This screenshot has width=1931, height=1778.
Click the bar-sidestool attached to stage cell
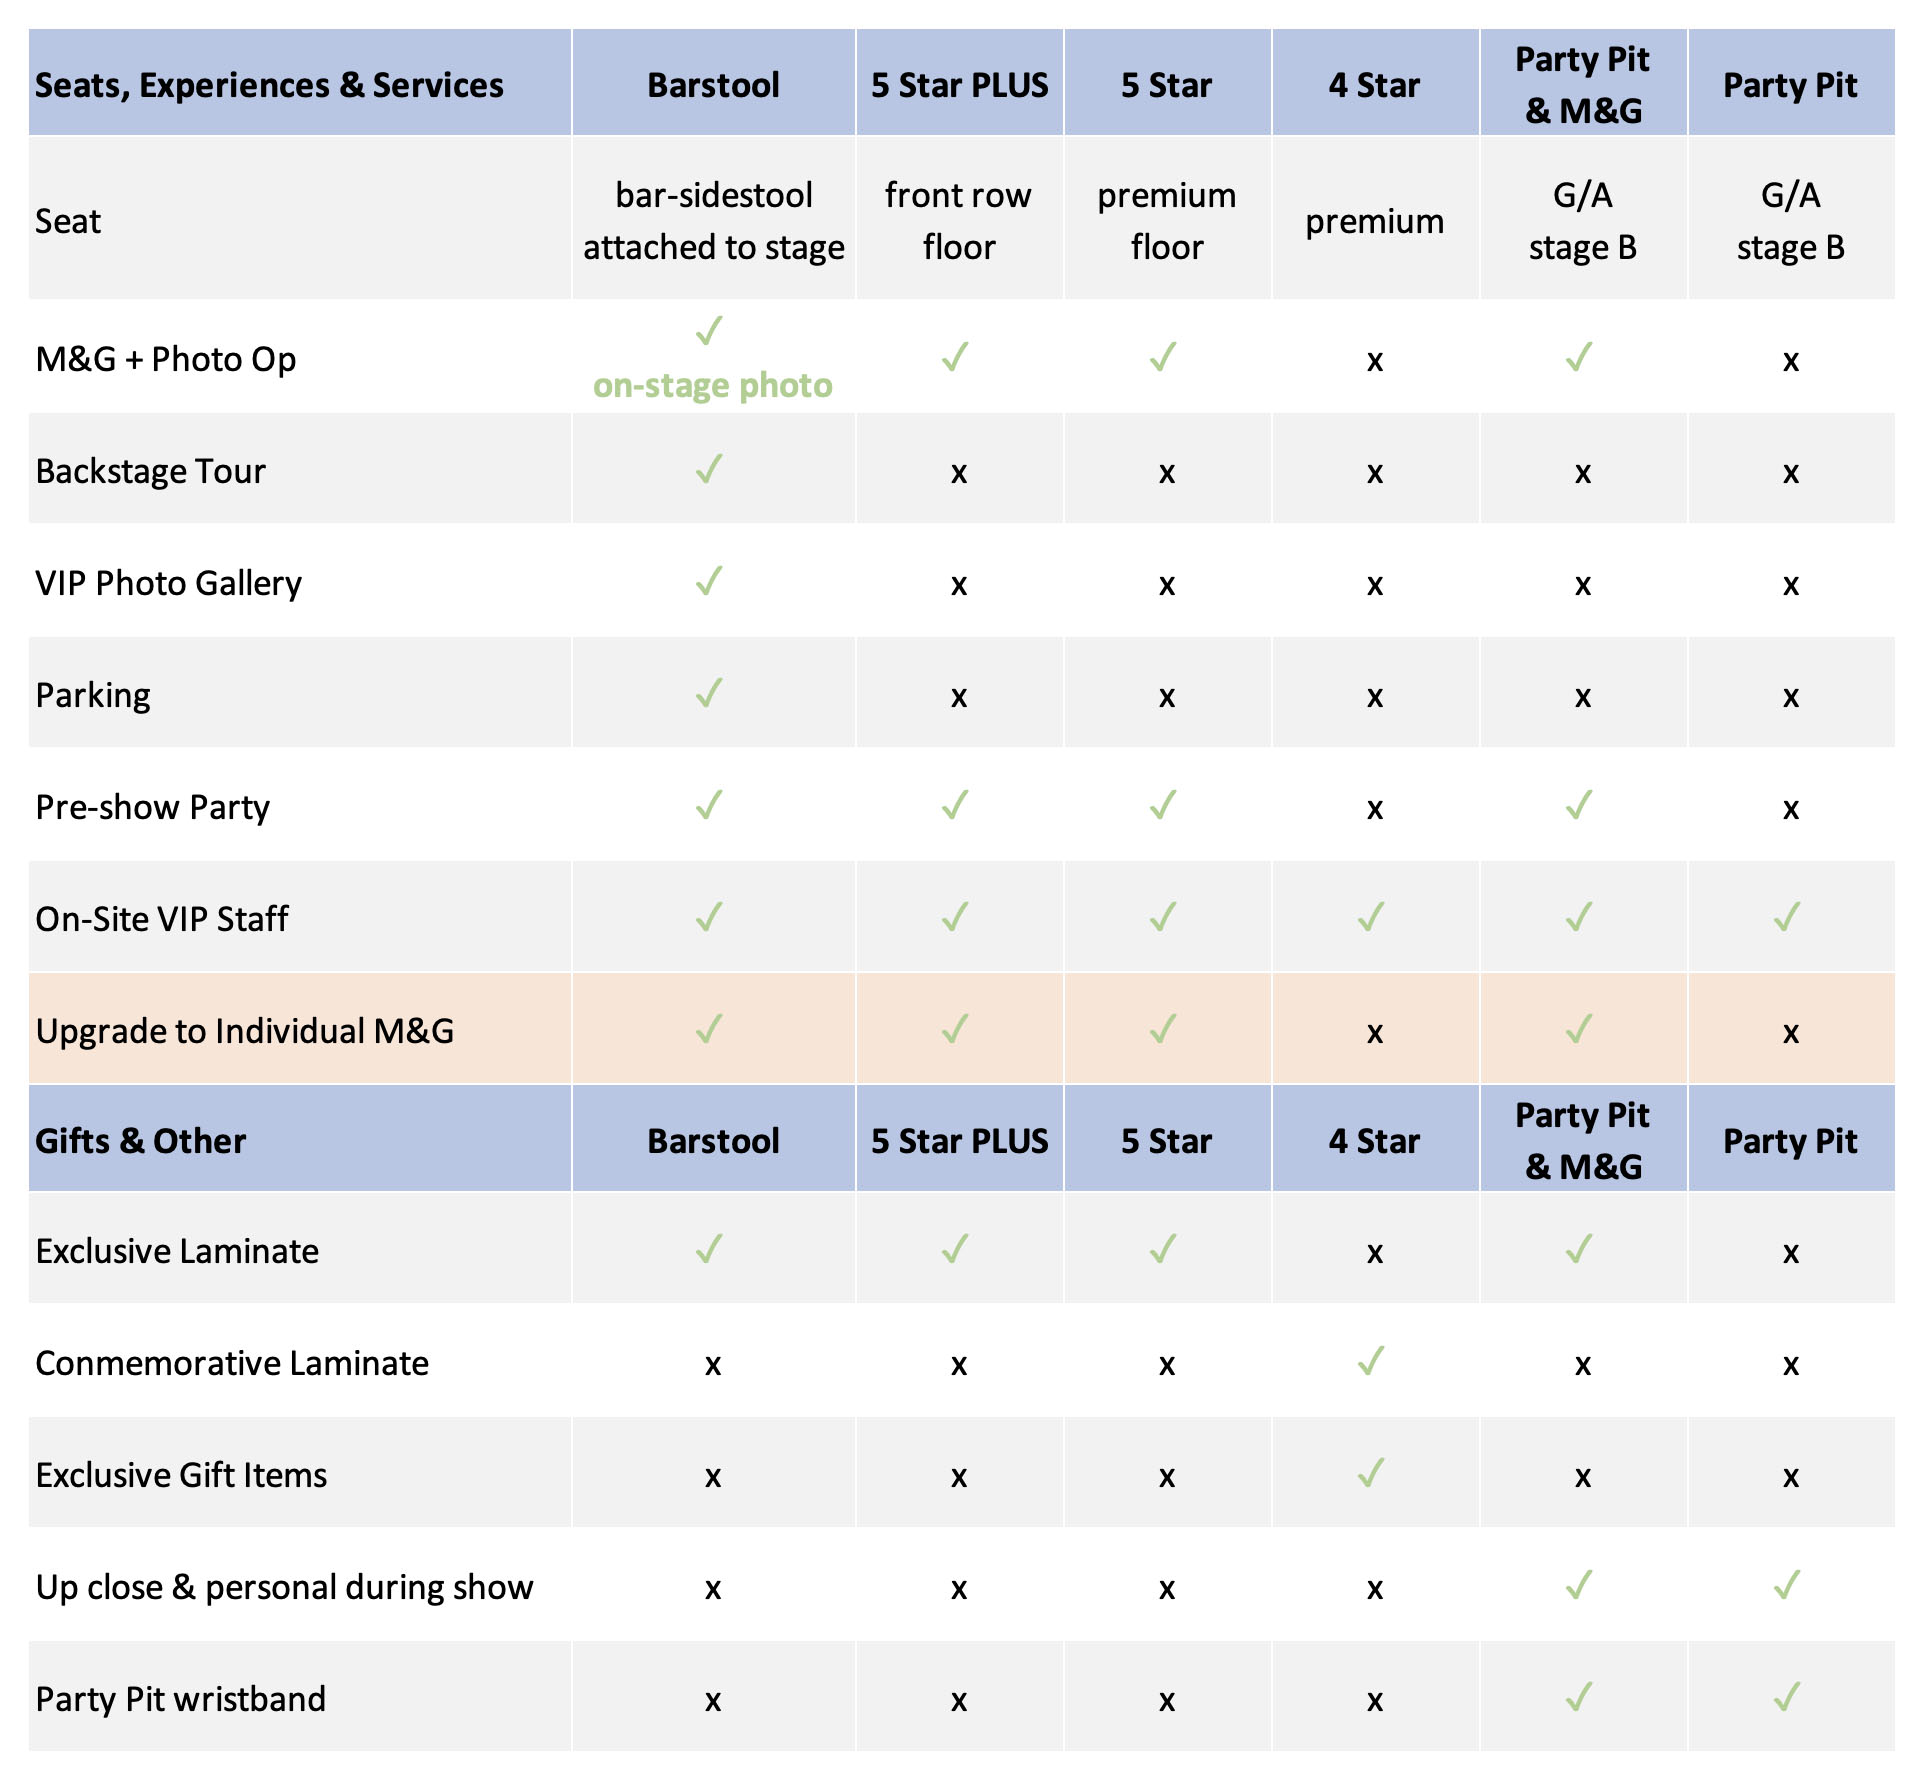coord(714,221)
